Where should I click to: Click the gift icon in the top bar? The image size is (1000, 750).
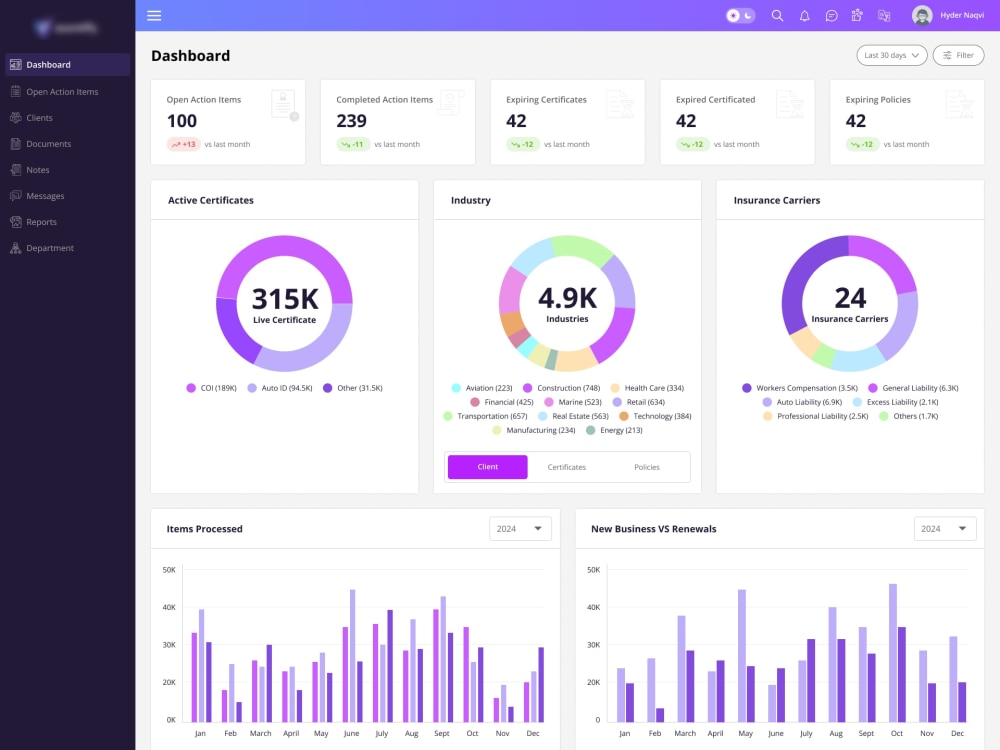click(x=857, y=15)
